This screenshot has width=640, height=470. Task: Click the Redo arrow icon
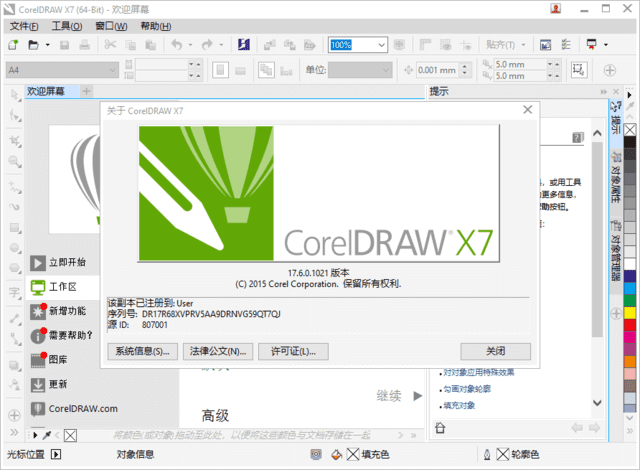pos(207,44)
